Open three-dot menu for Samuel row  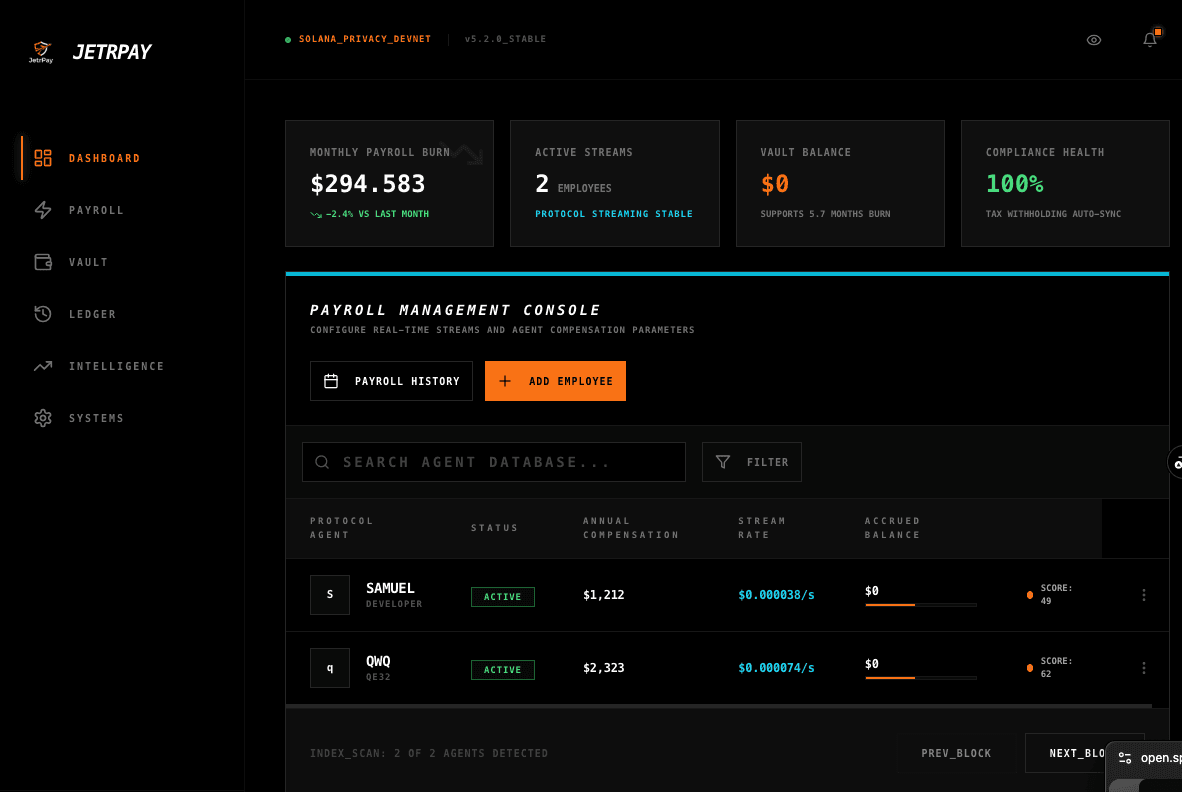pyautogui.click(x=1144, y=595)
